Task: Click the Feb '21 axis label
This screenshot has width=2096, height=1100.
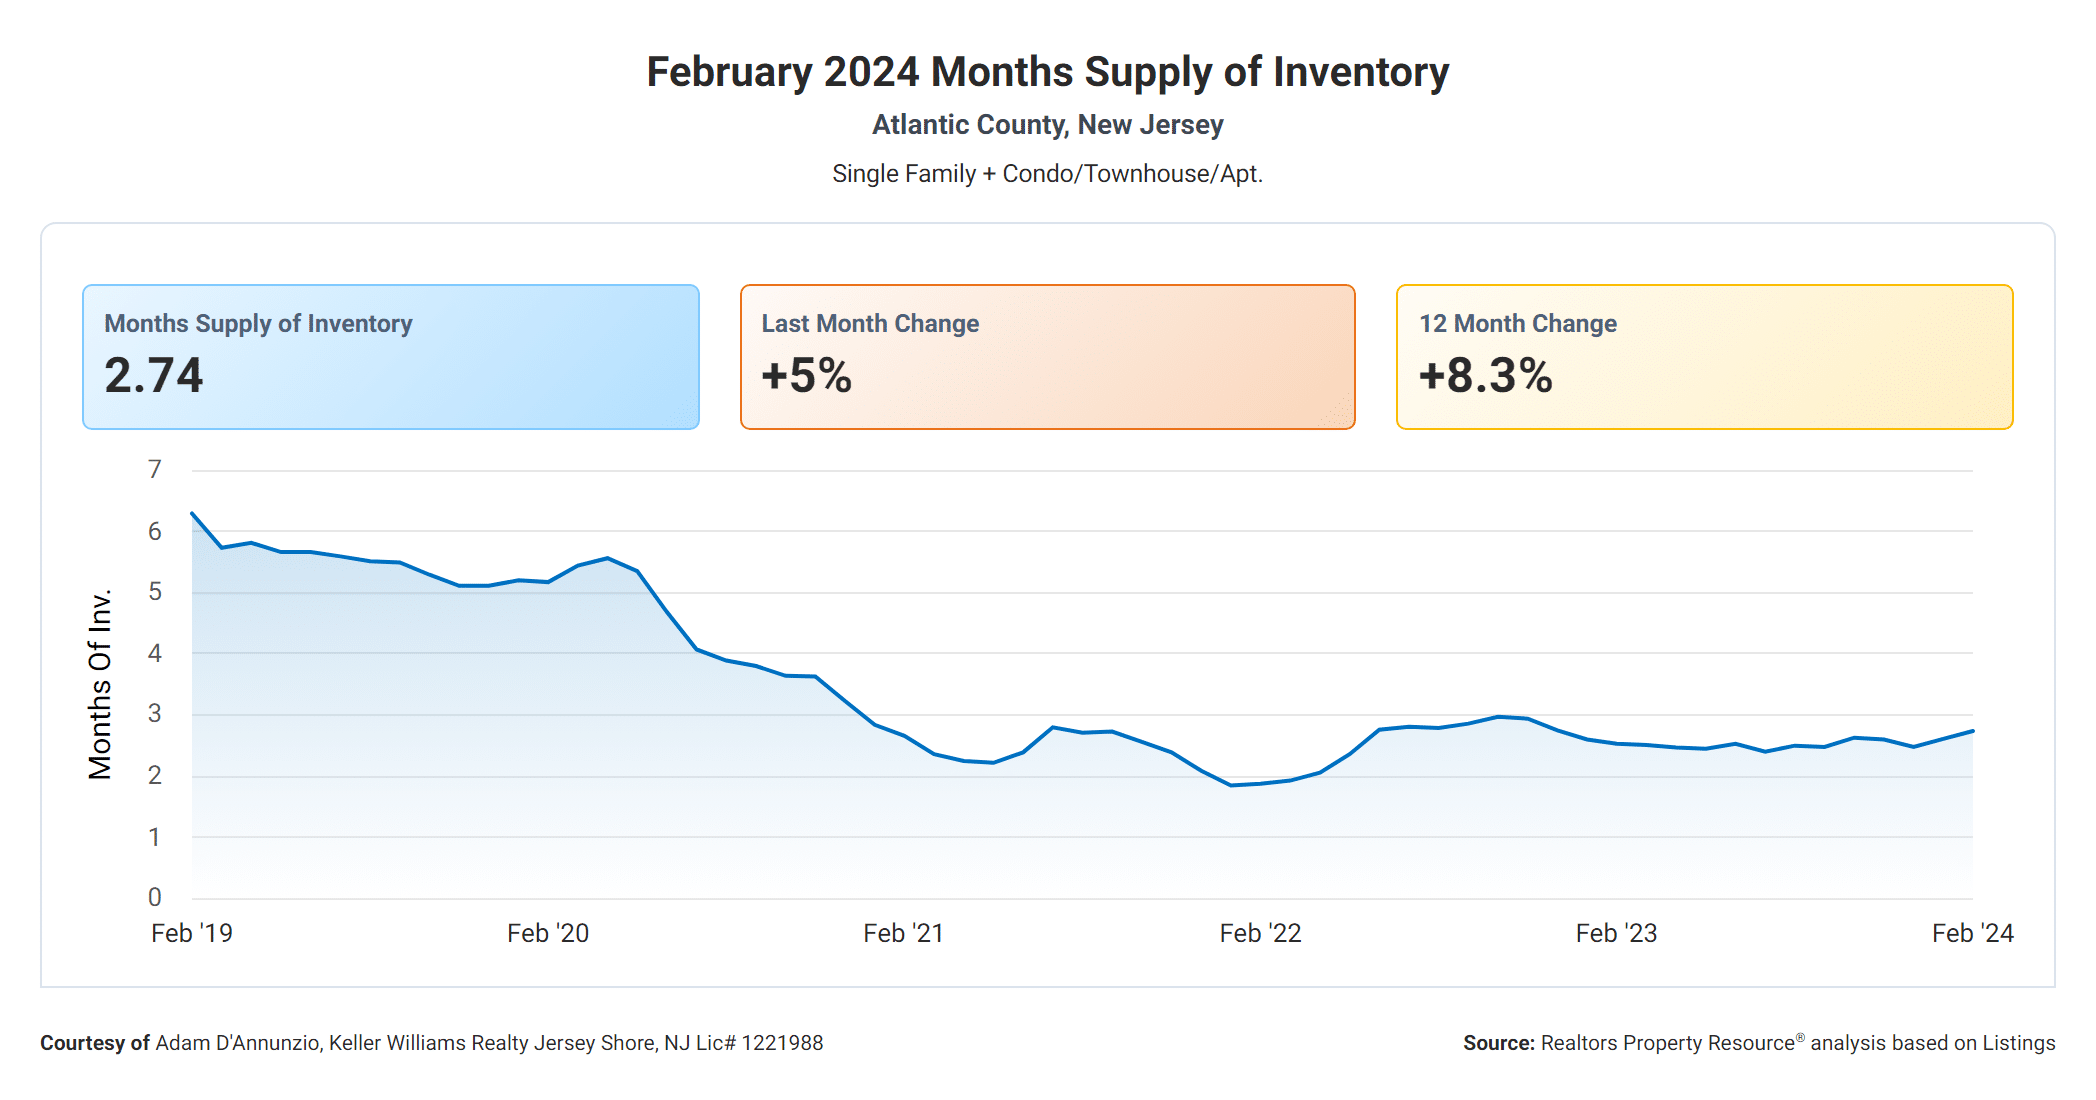Action: [903, 933]
